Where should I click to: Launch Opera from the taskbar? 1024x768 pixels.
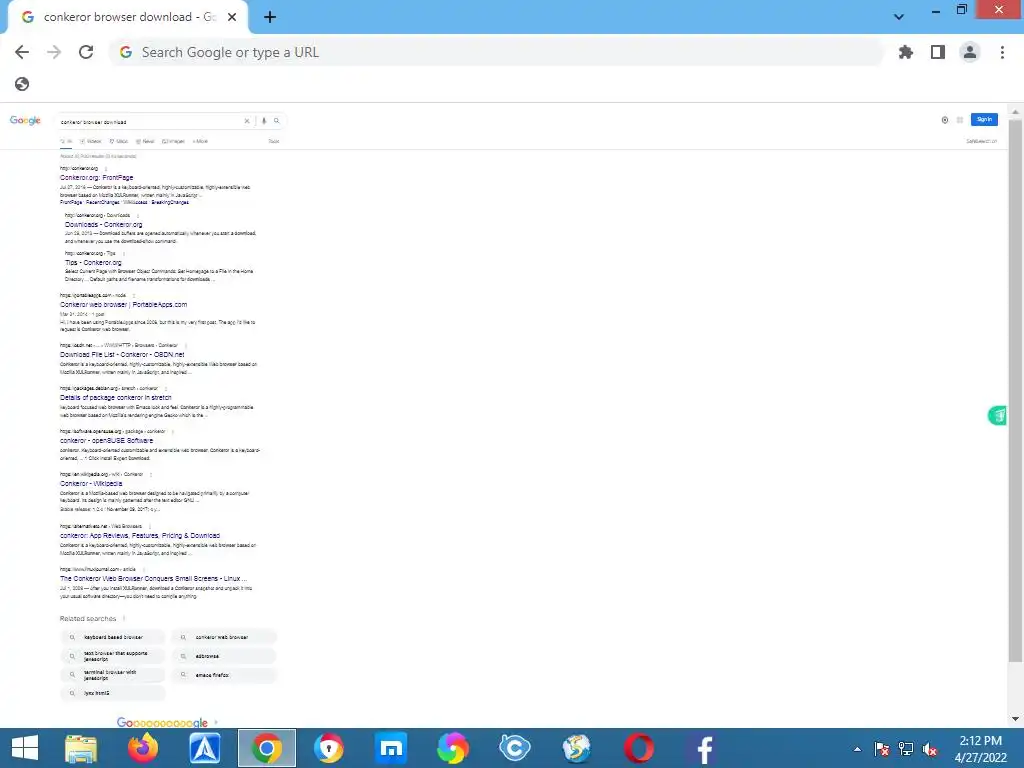coord(639,748)
